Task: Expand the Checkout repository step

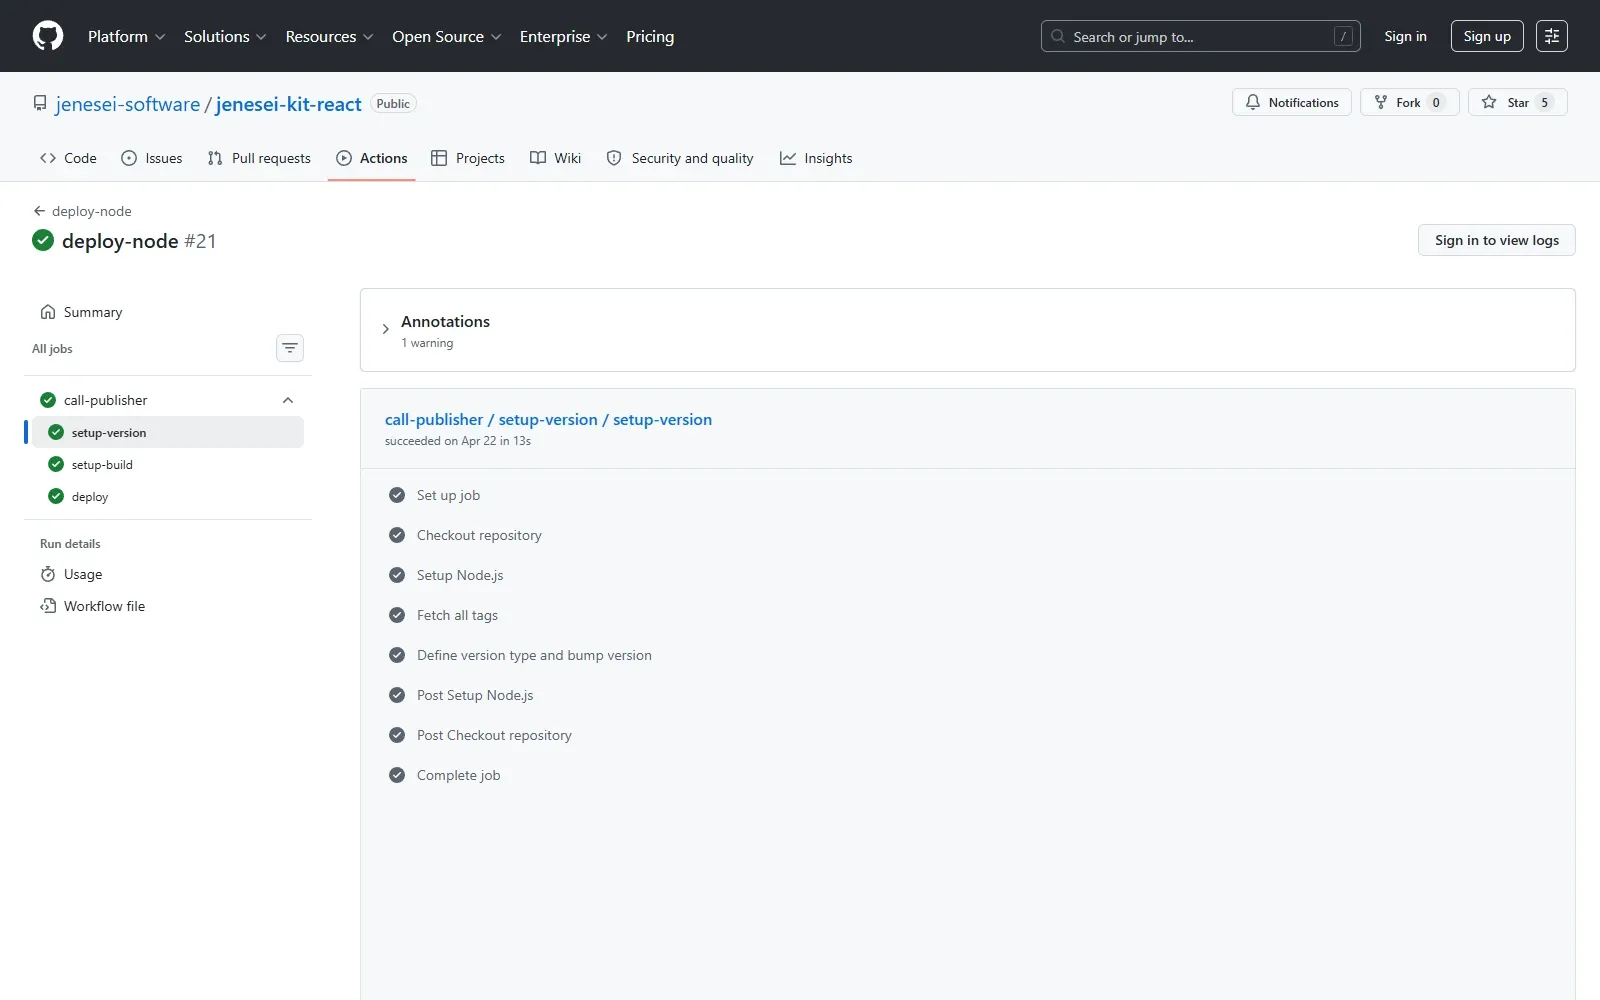Action: pos(968,535)
